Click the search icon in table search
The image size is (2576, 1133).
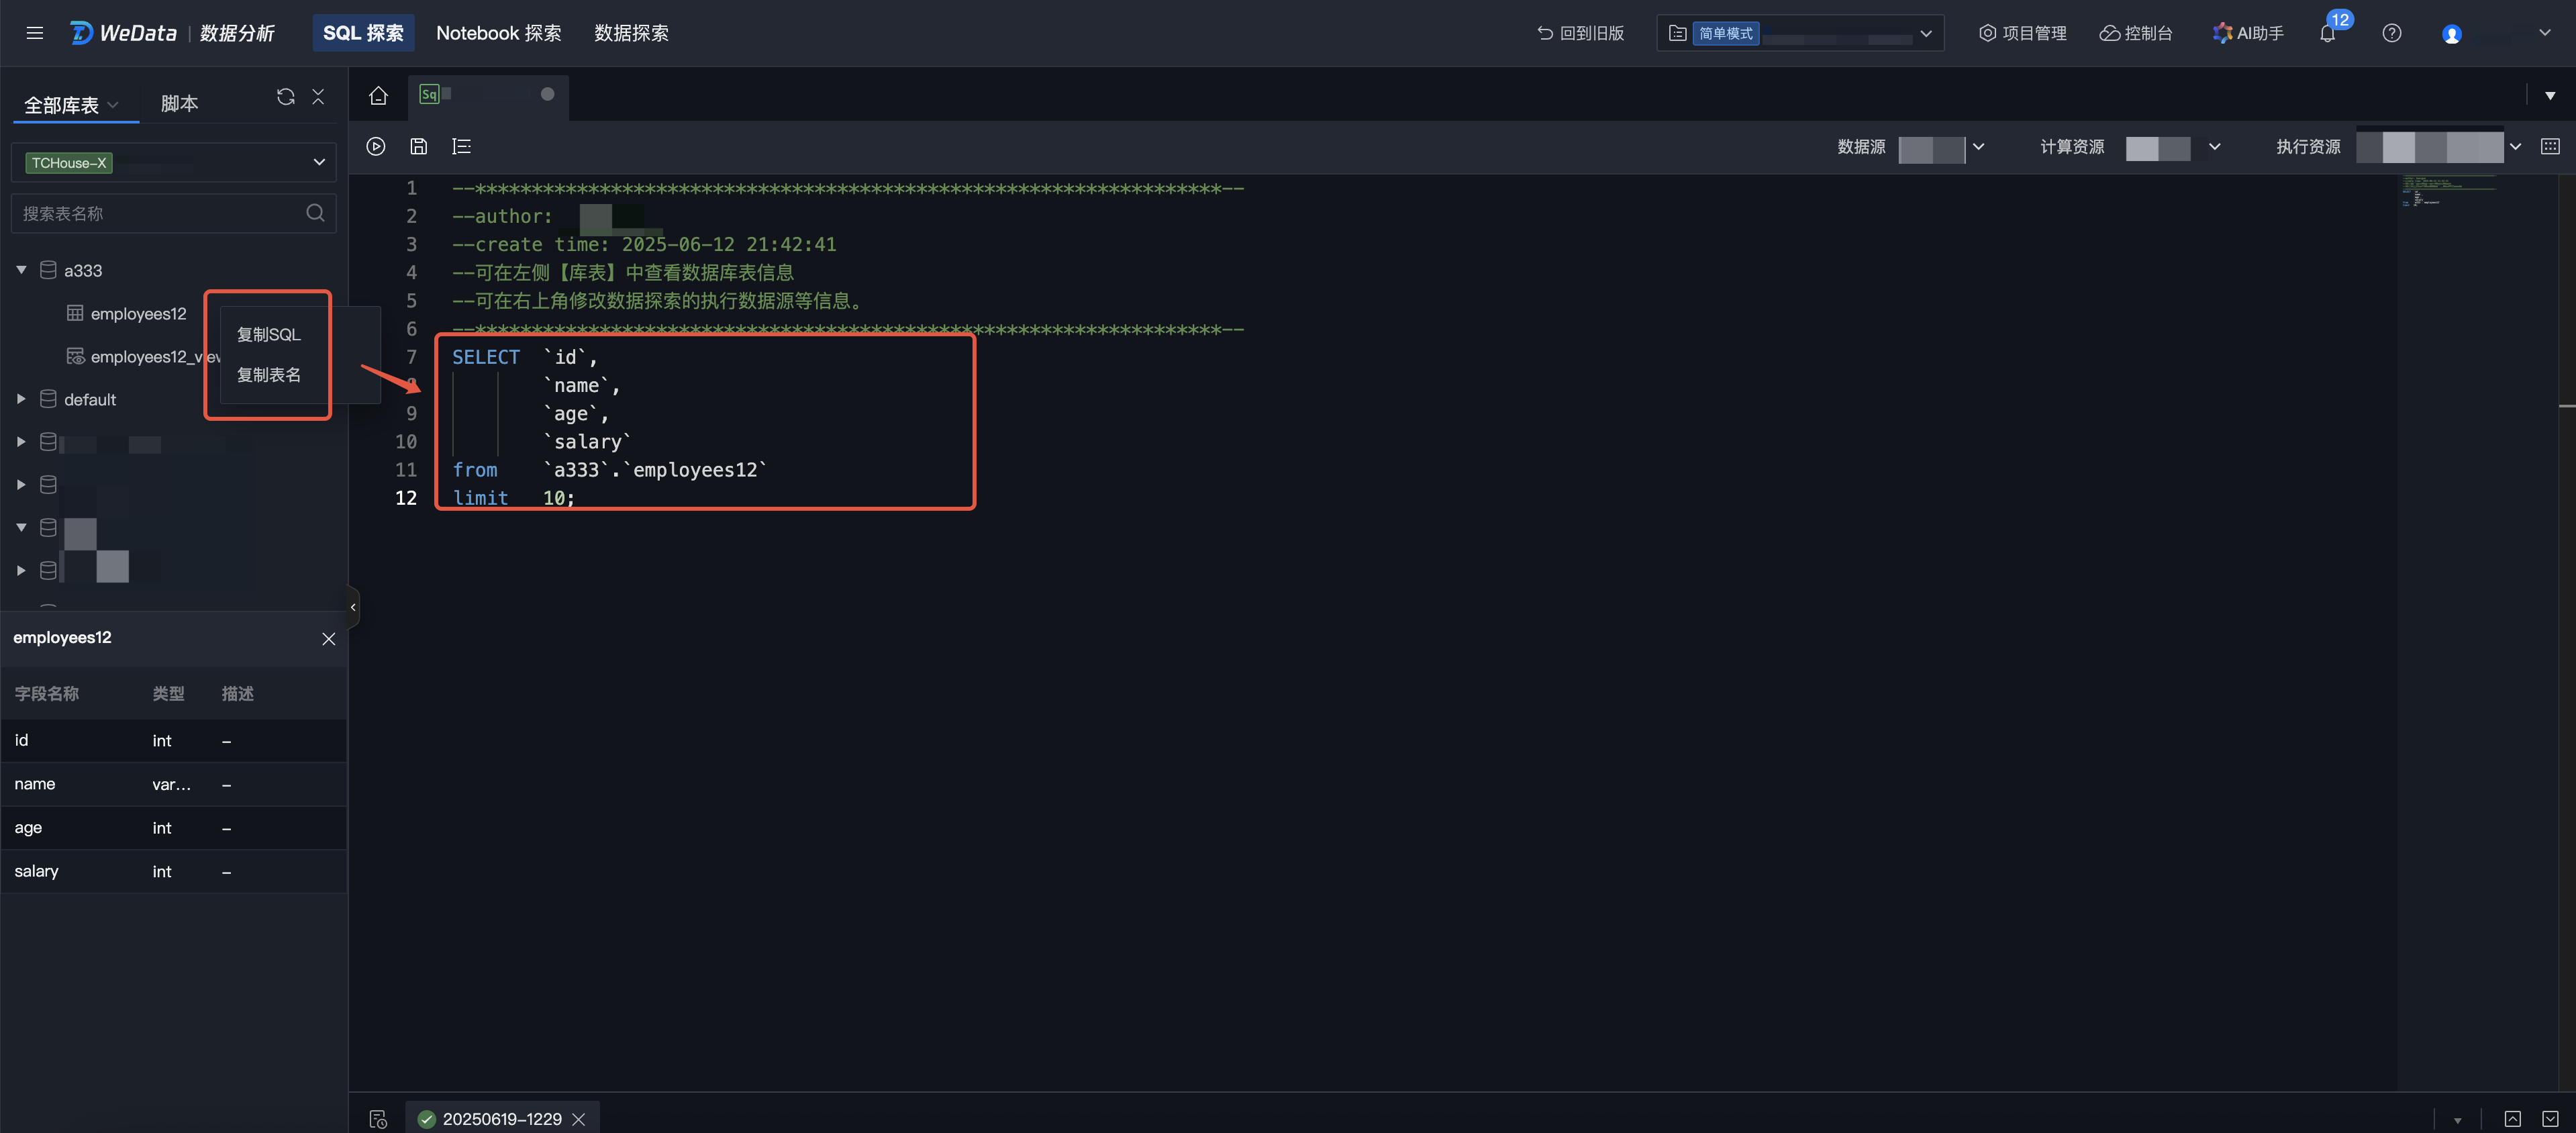pos(315,213)
